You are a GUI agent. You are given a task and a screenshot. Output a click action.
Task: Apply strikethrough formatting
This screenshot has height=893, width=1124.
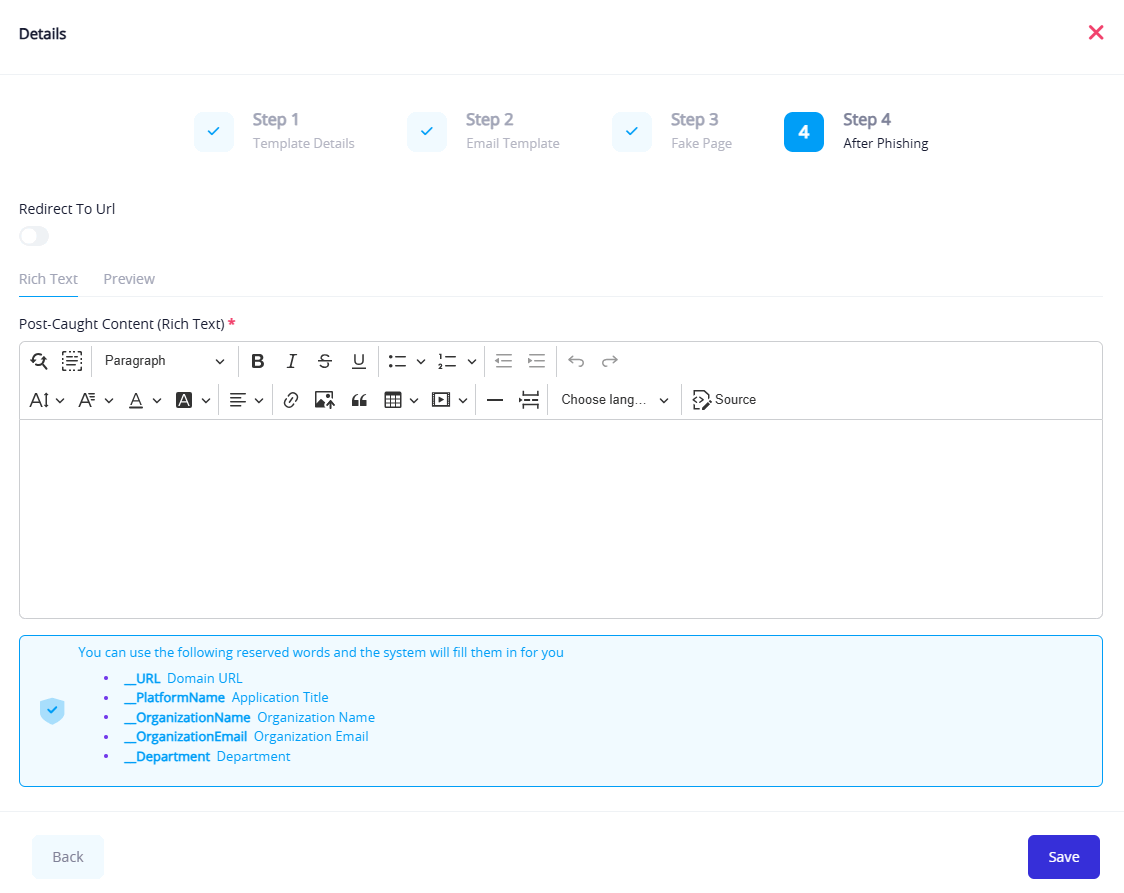[x=324, y=361]
